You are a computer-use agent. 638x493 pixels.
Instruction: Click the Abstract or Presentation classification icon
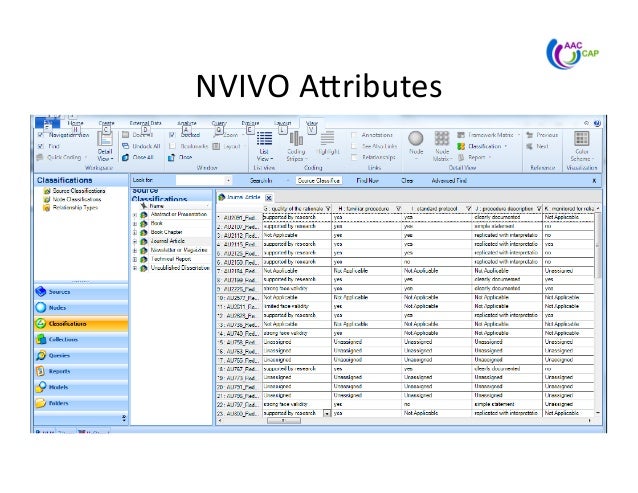pyautogui.click(x=143, y=214)
